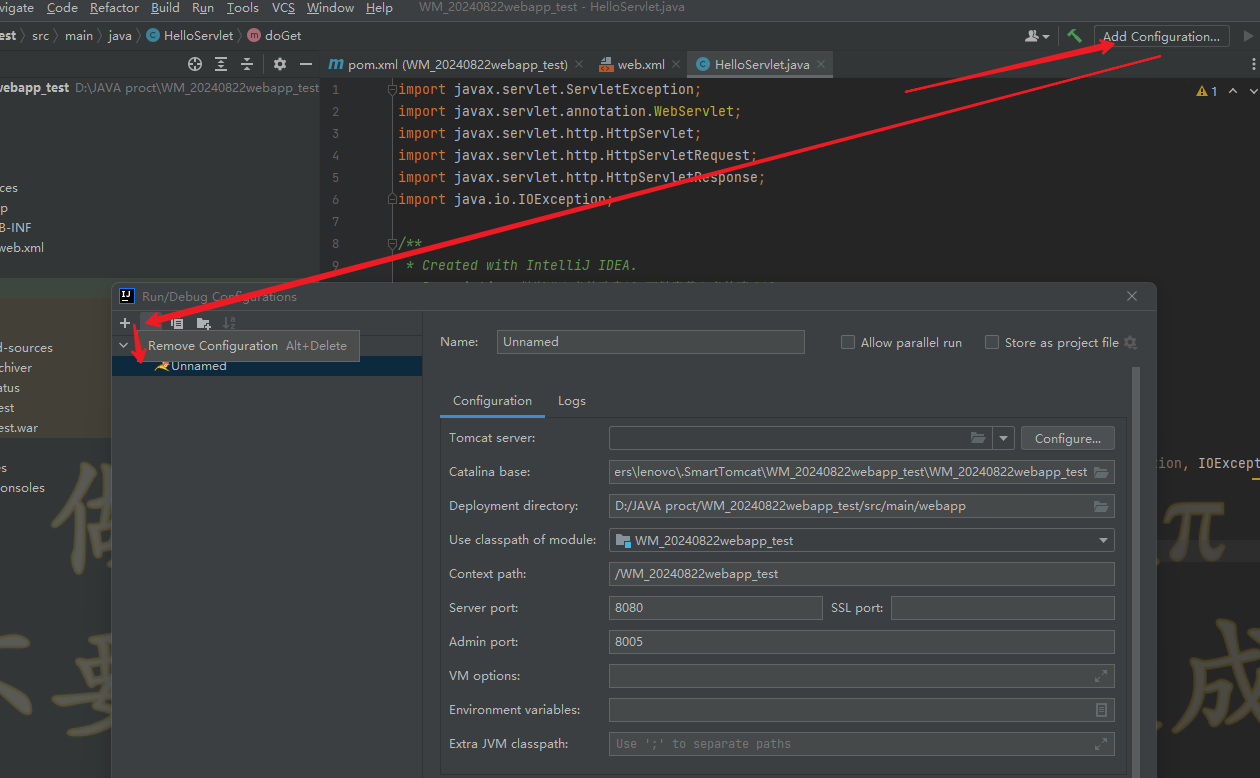Open Tomcat server dropdown arrow
The height and width of the screenshot is (778, 1260).
[x=1004, y=438]
